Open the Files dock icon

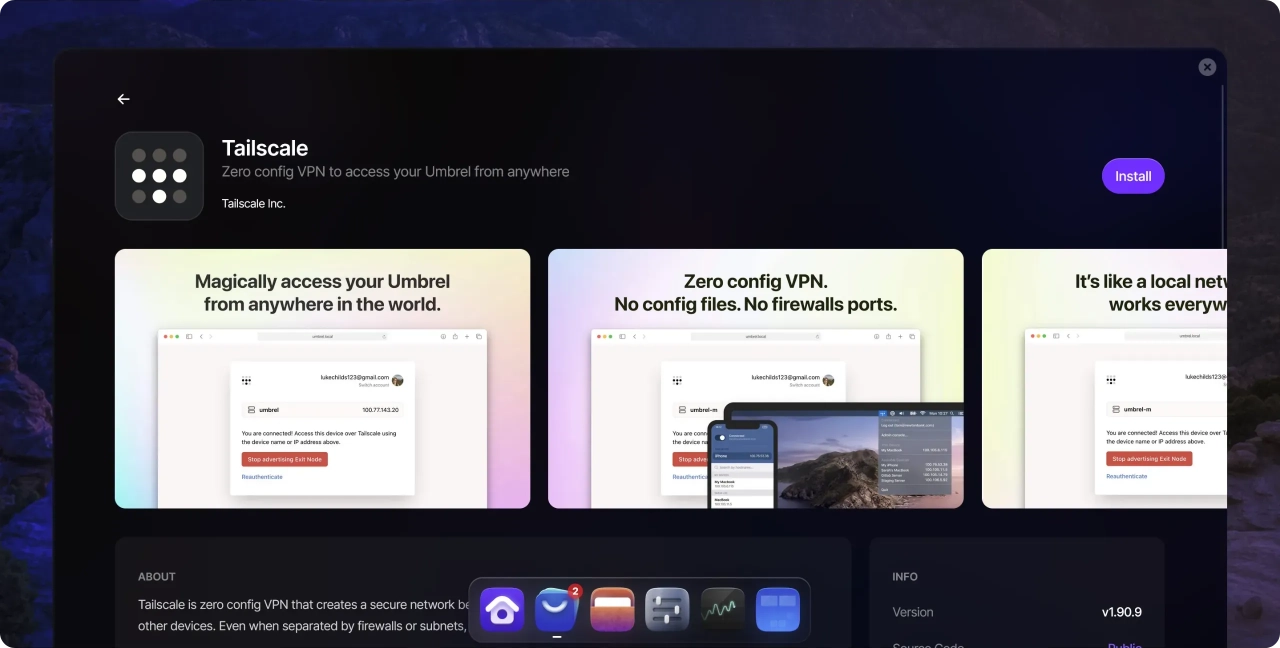click(x=612, y=609)
